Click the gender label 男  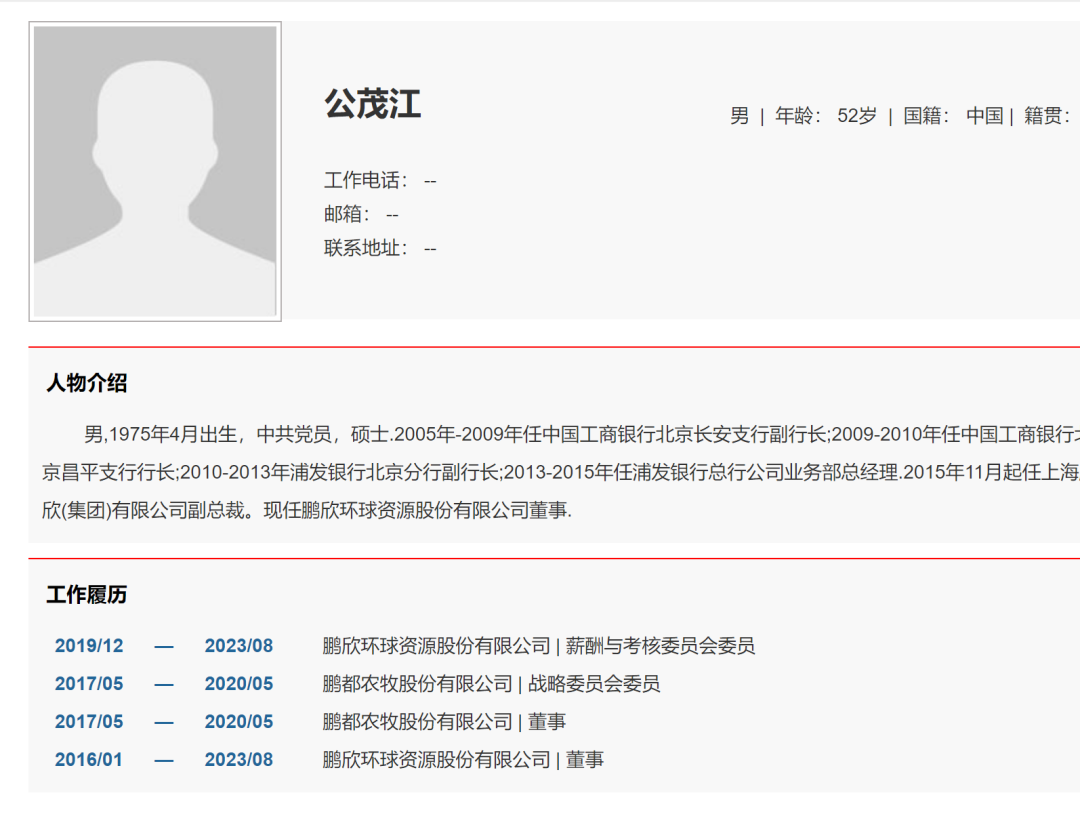[739, 116]
